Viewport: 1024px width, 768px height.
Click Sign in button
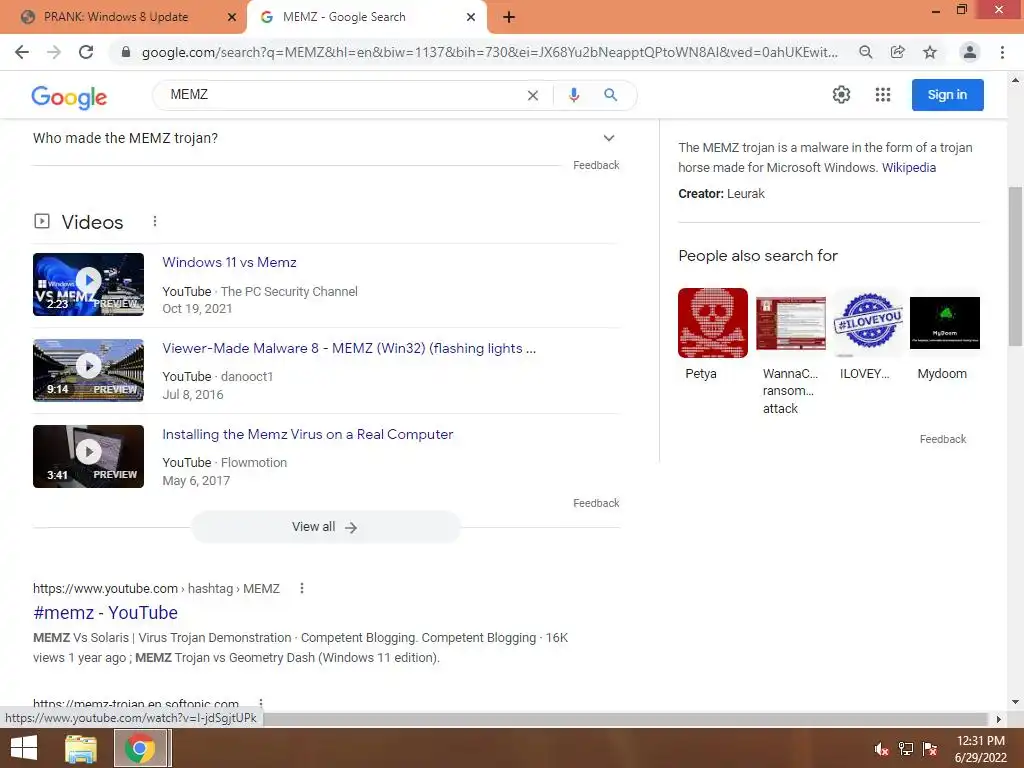[x=948, y=95]
